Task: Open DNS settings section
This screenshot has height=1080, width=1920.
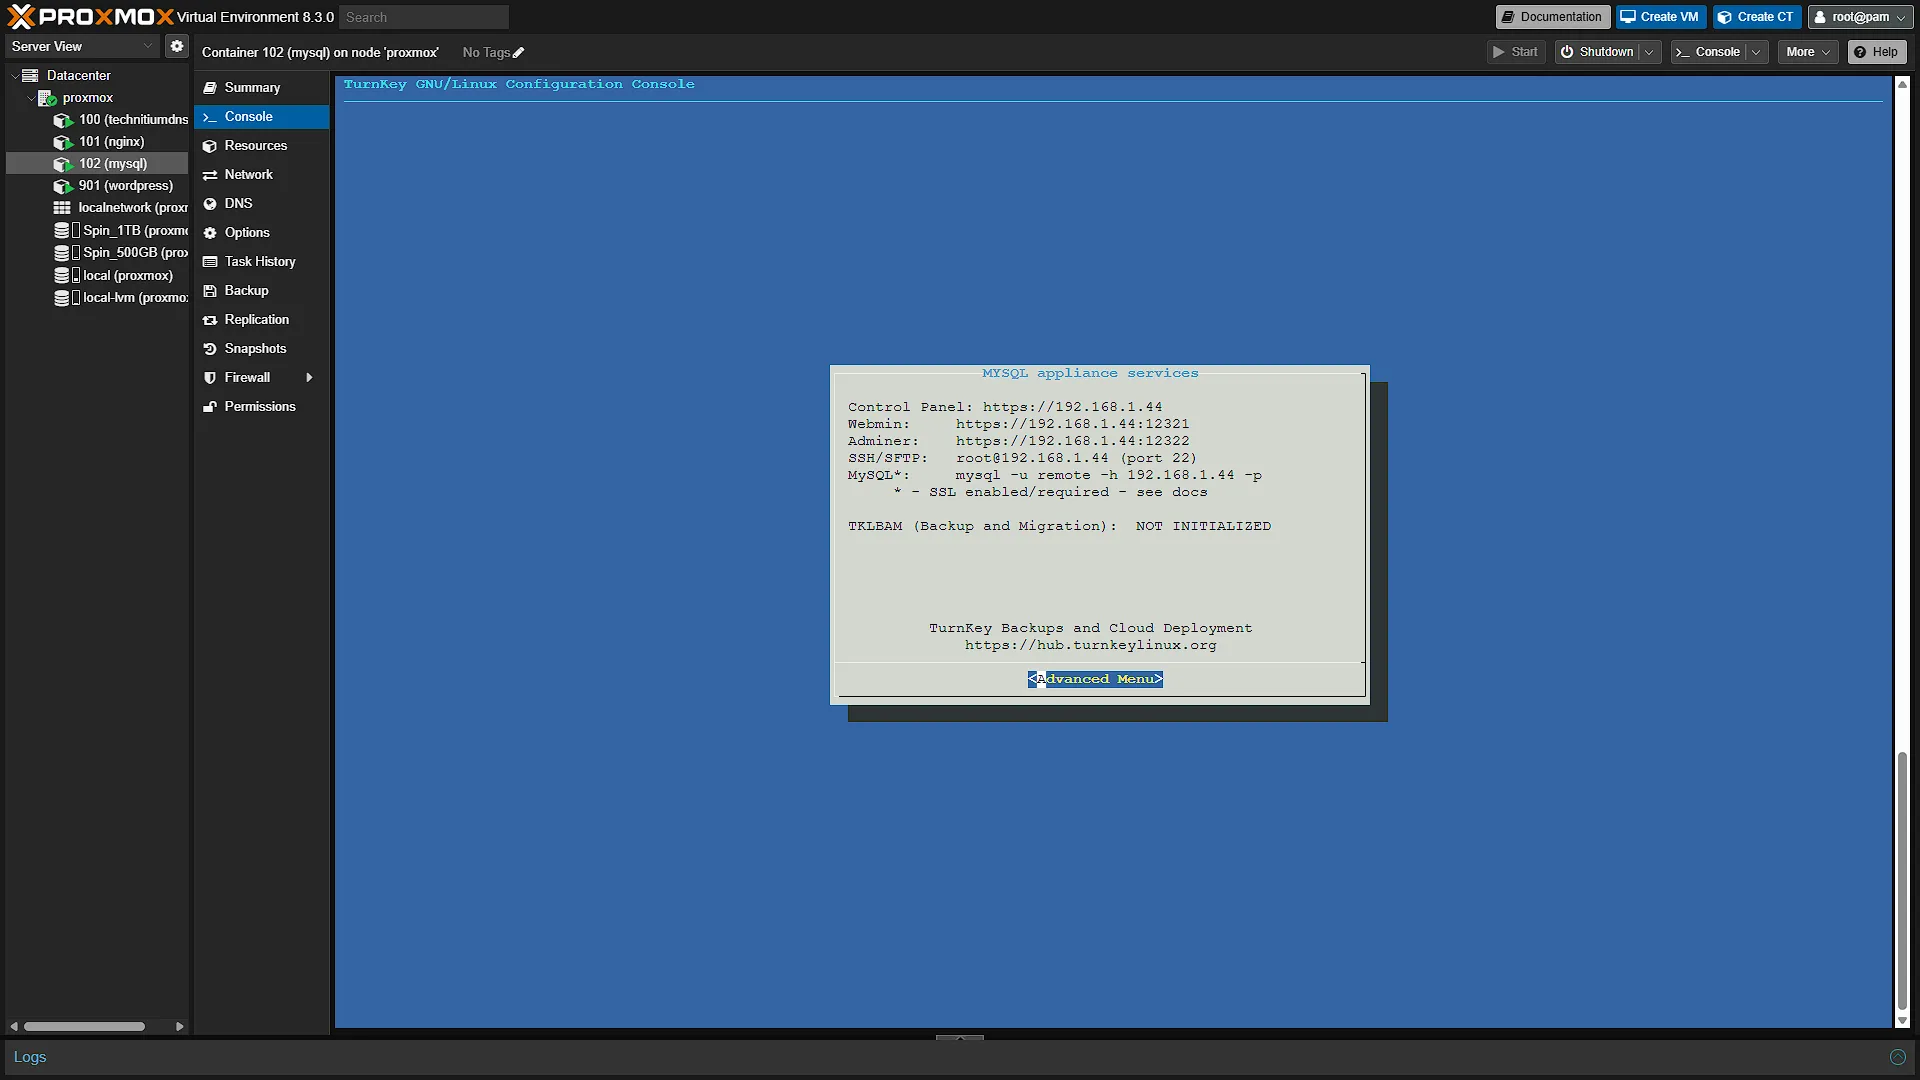Action: pos(261,204)
